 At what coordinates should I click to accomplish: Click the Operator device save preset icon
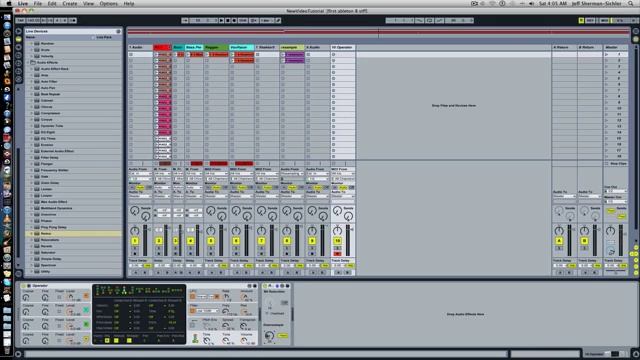[255, 286]
